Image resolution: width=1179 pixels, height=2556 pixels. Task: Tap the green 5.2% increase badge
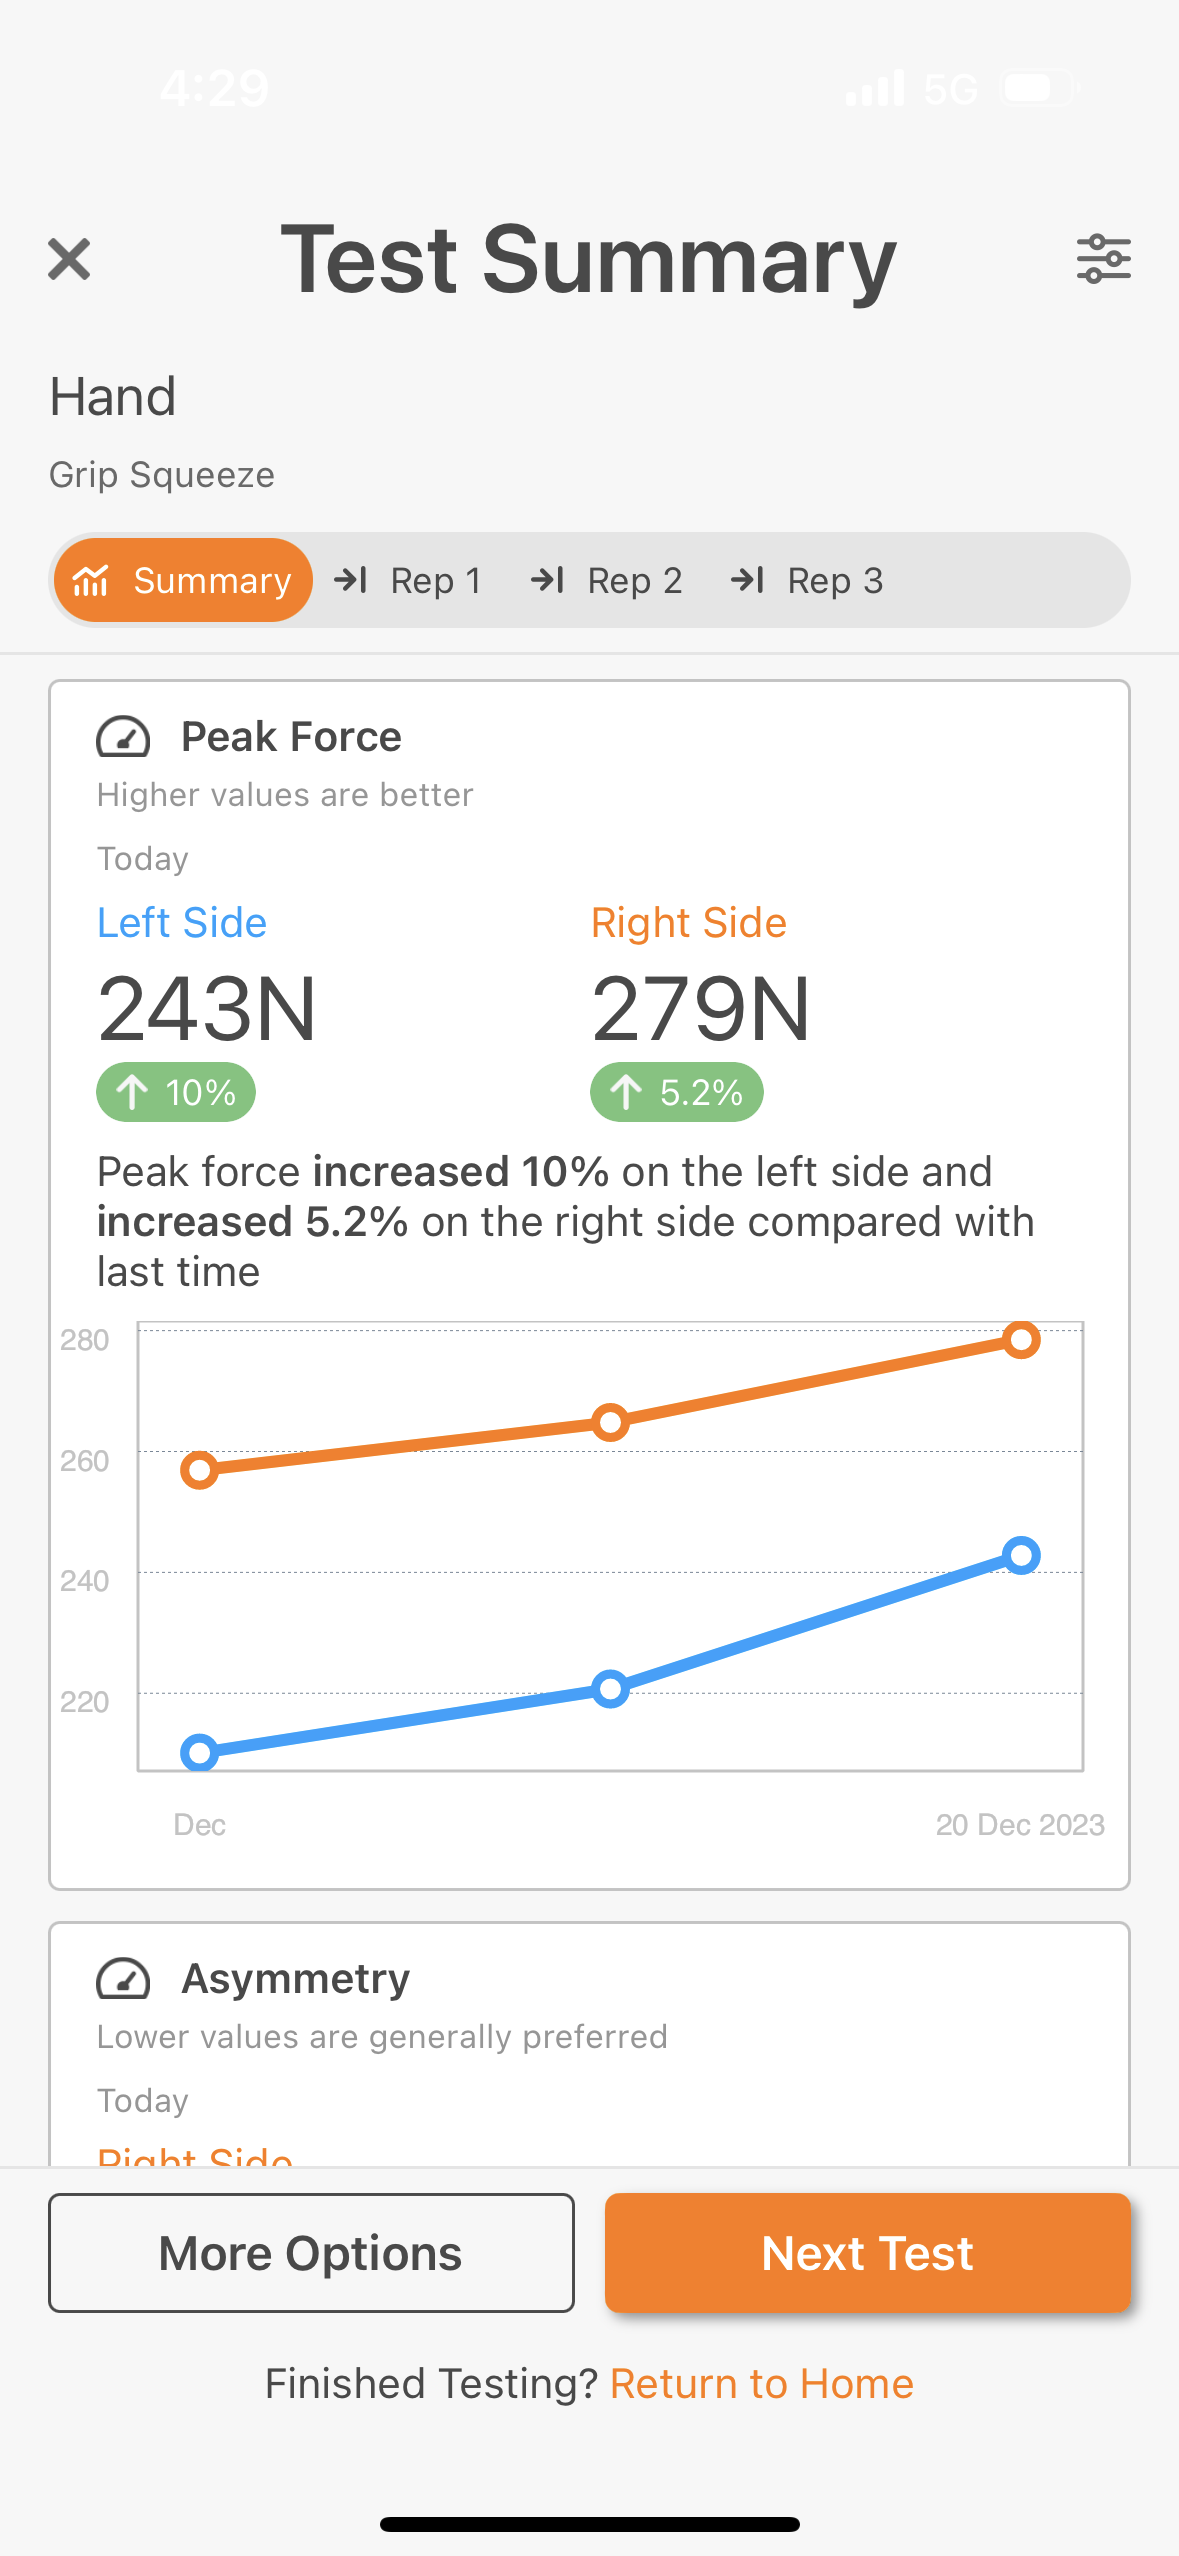pyautogui.click(x=675, y=1093)
